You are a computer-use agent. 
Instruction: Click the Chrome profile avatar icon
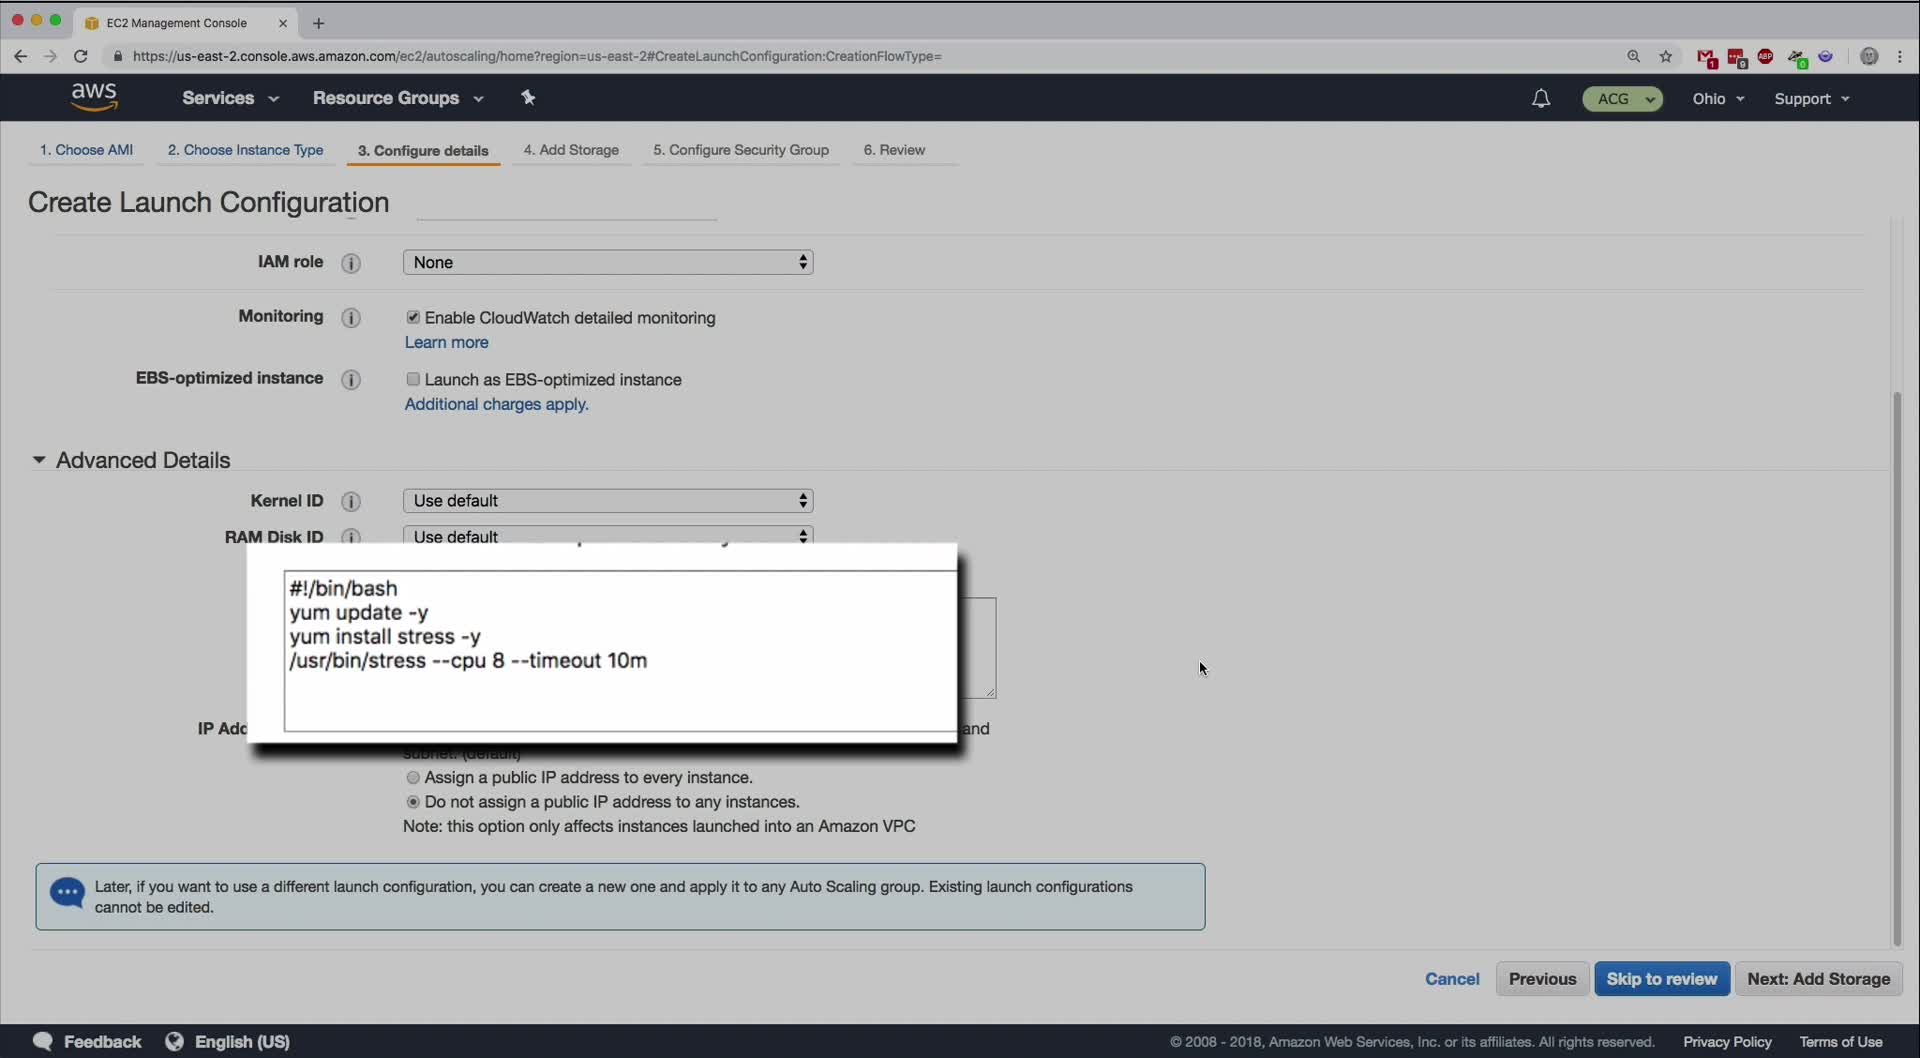click(x=1869, y=56)
